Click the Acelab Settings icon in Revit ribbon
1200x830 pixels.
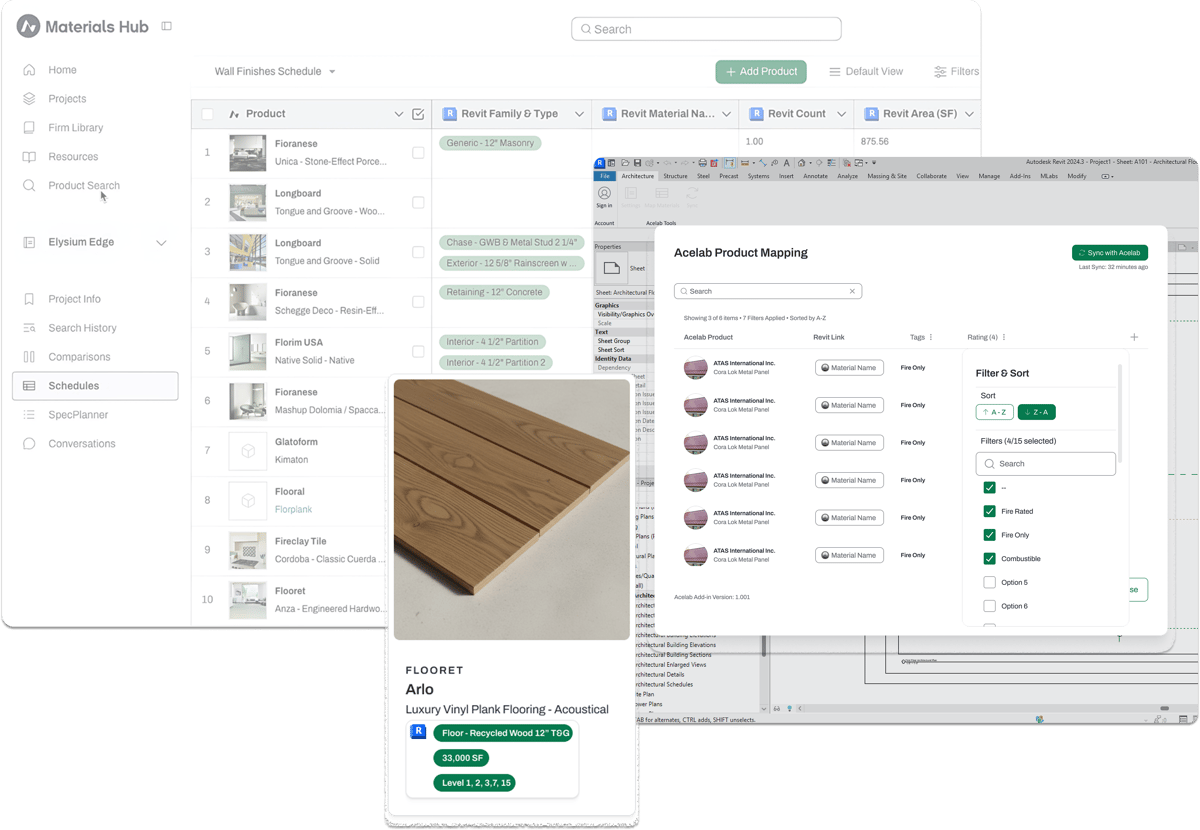(x=631, y=193)
